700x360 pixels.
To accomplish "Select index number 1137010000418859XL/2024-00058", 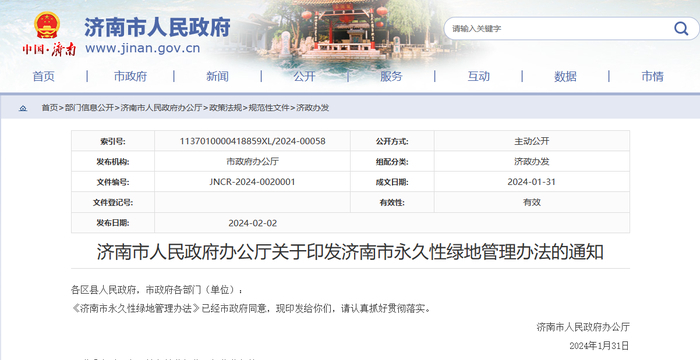I will coord(253,141).
